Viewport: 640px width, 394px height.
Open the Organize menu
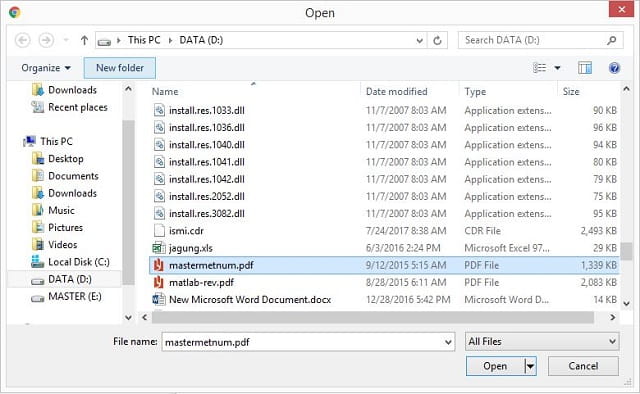coord(46,68)
